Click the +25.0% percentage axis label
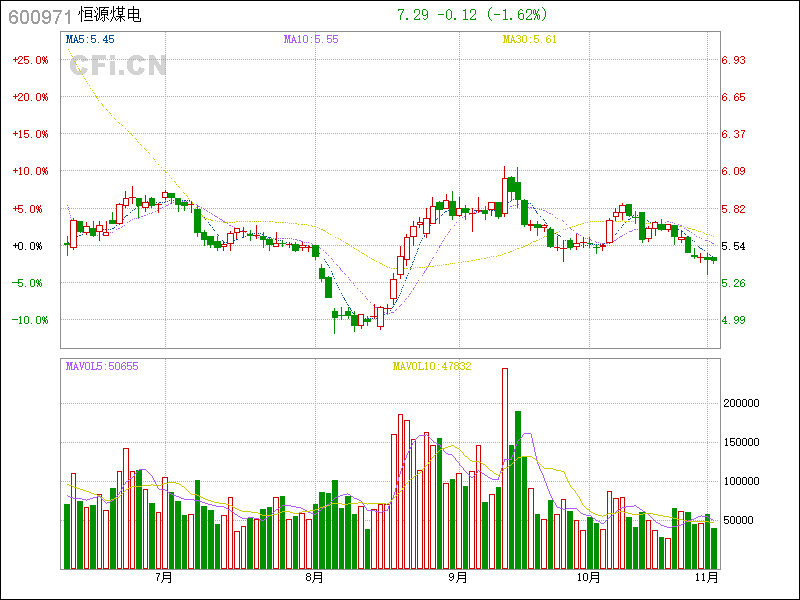Viewport: 800px width, 600px height. point(30,60)
